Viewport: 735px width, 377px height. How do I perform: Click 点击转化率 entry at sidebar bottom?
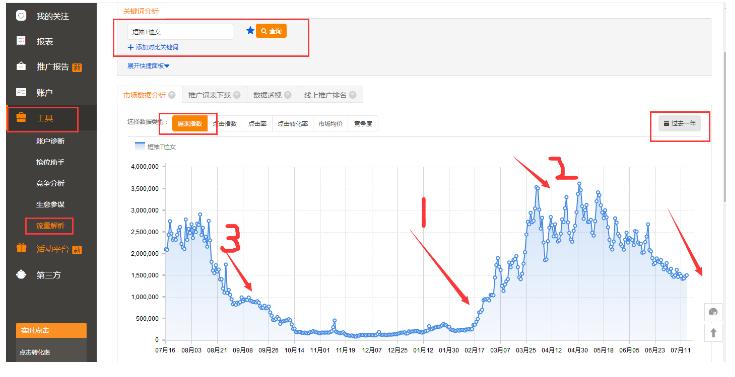(35, 352)
